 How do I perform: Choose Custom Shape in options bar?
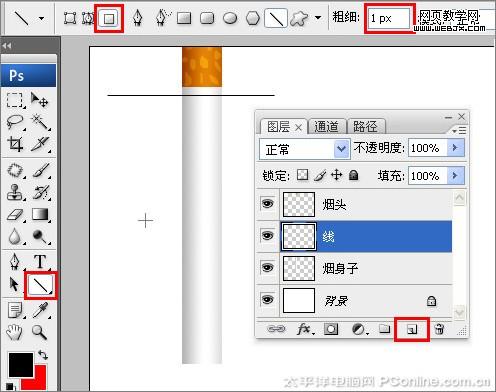pyautogui.click(x=299, y=18)
